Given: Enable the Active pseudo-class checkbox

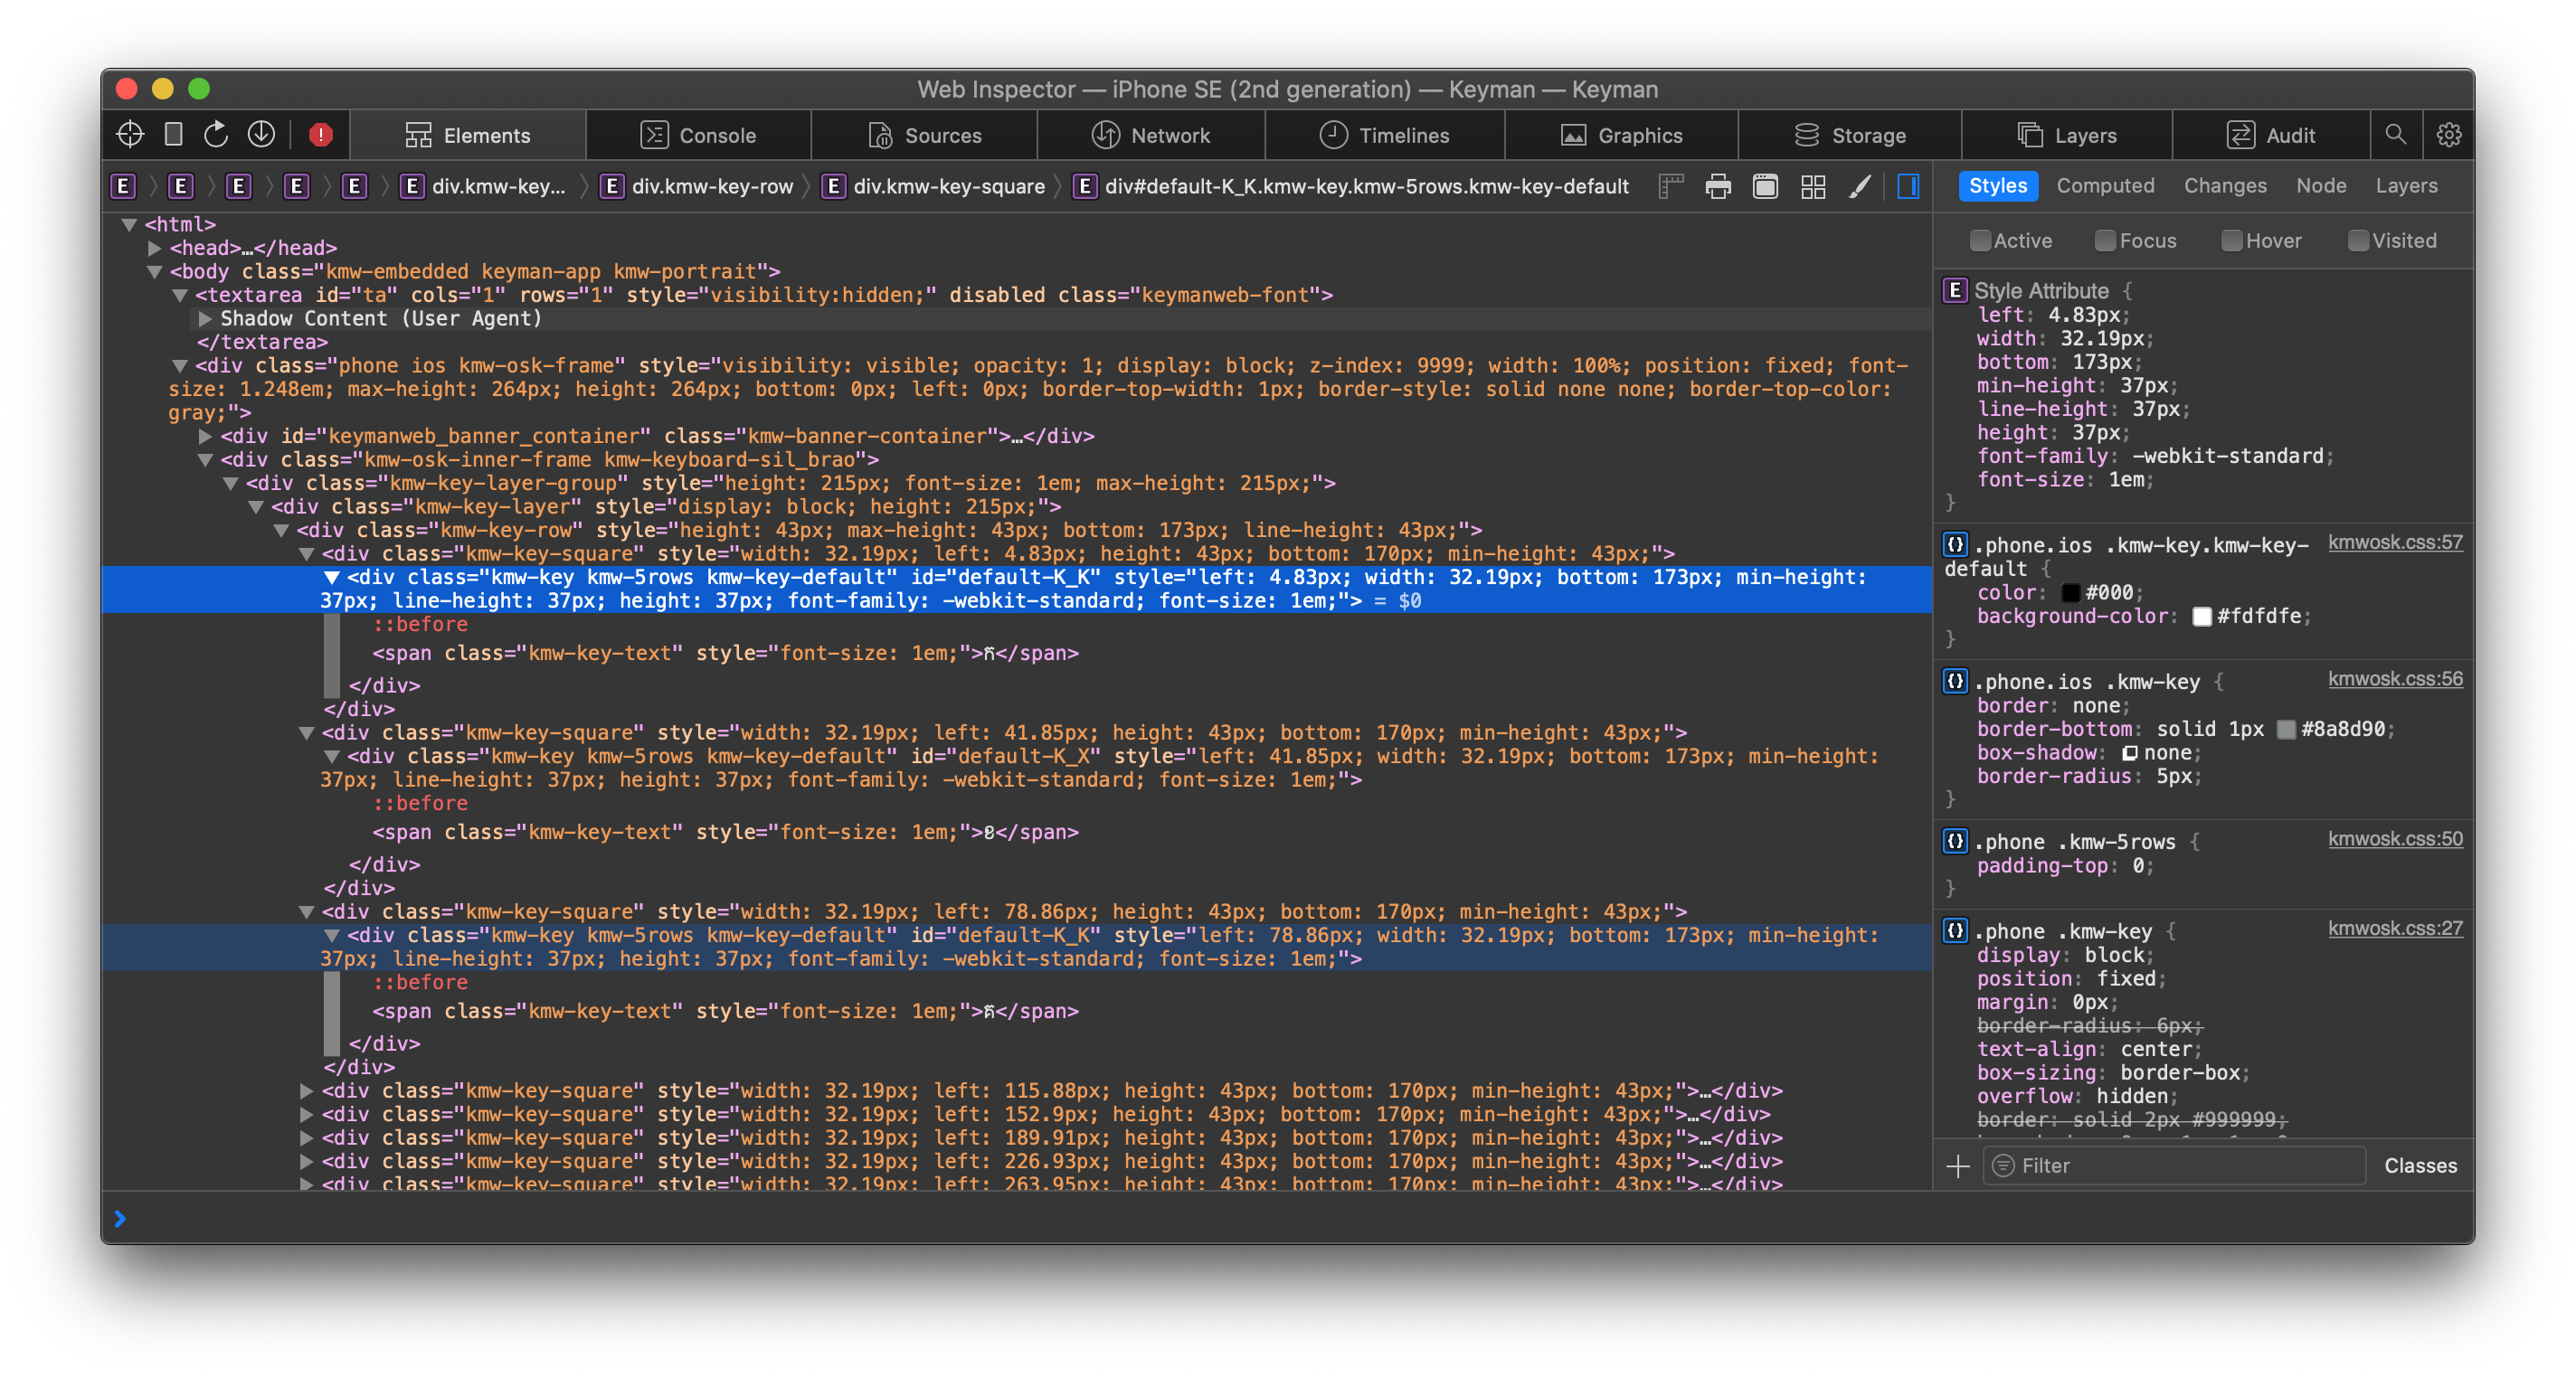Looking at the screenshot, I should click(1981, 240).
